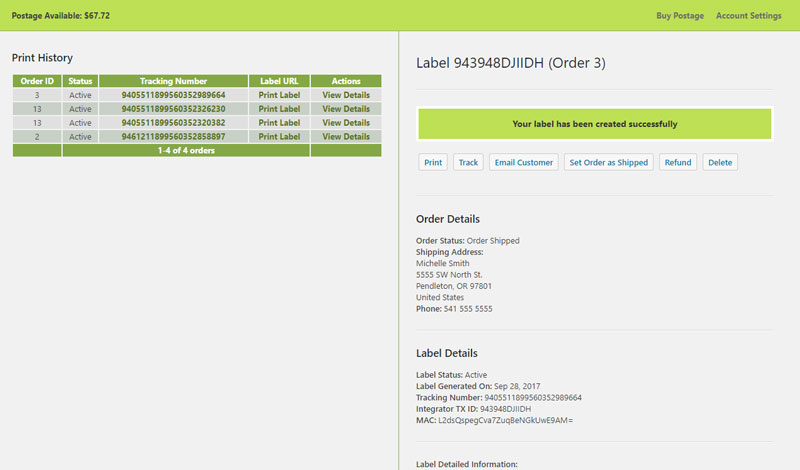The width and height of the screenshot is (800, 470).
Task: View Details for tracking number ending 320382
Action: pyautogui.click(x=345, y=123)
